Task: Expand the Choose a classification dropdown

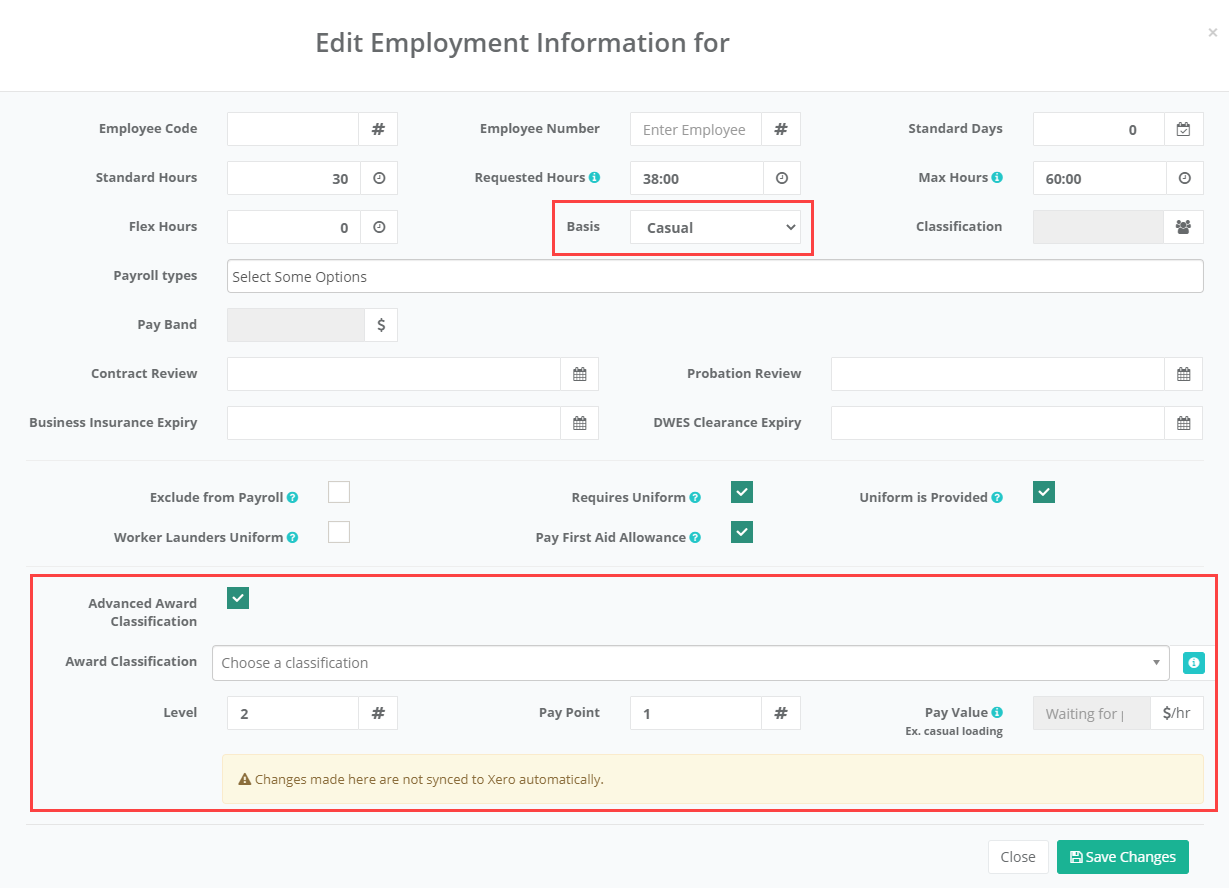Action: (691, 663)
